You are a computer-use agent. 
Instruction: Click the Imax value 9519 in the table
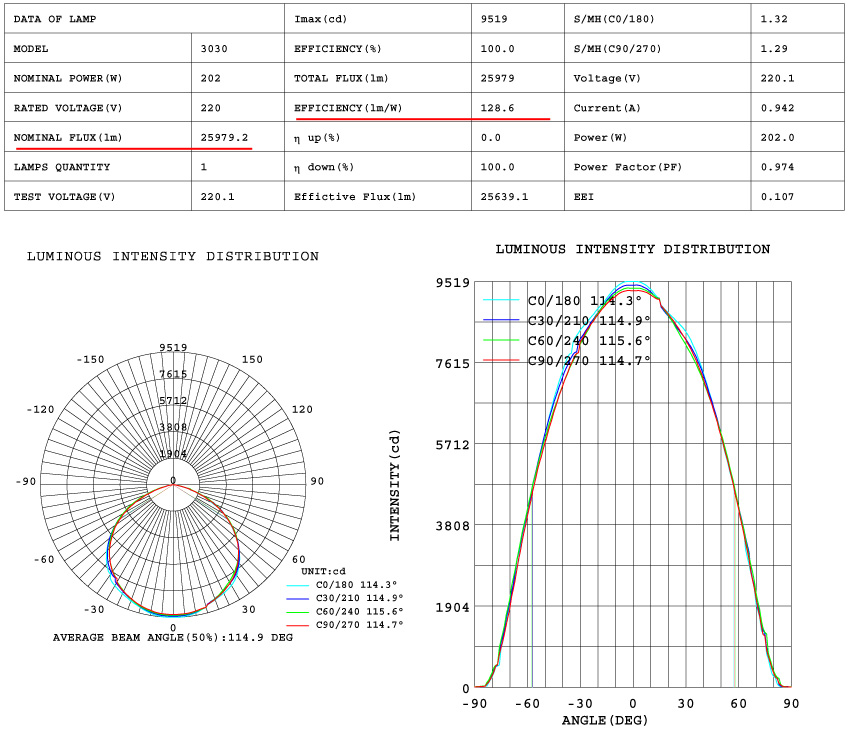pos(518,19)
